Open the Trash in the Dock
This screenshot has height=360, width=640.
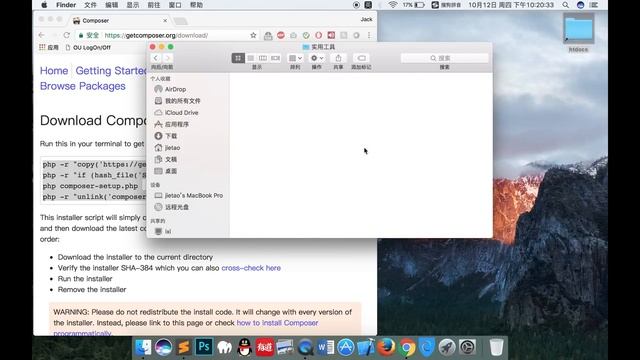pyautogui.click(x=496, y=347)
